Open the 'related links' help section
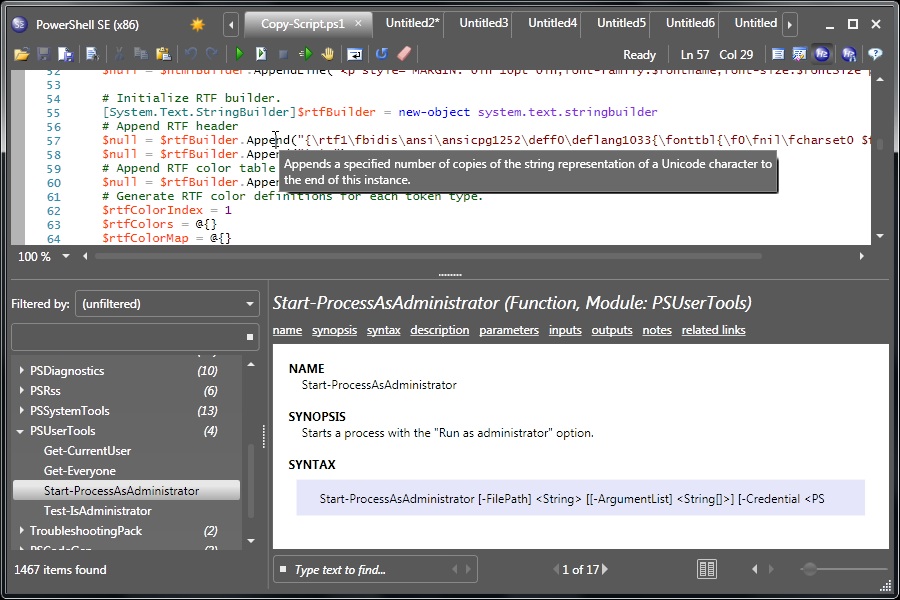 coord(713,330)
